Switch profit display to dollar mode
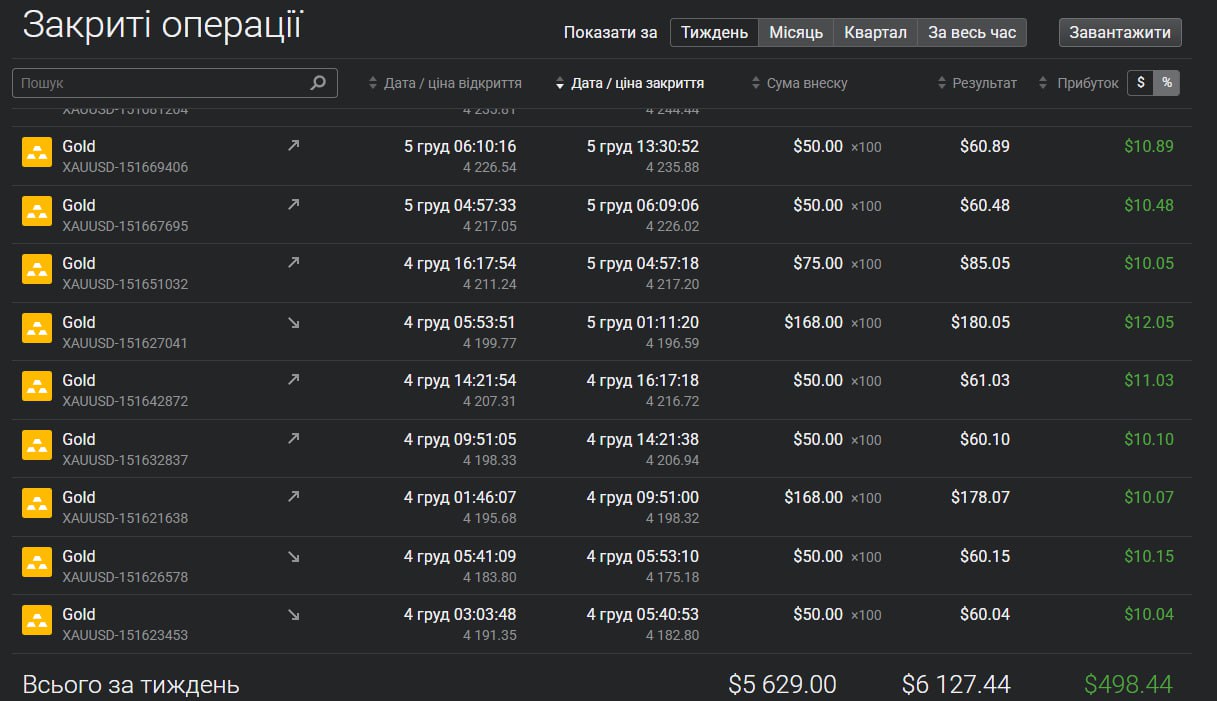This screenshot has height=701, width=1217. click(1140, 83)
